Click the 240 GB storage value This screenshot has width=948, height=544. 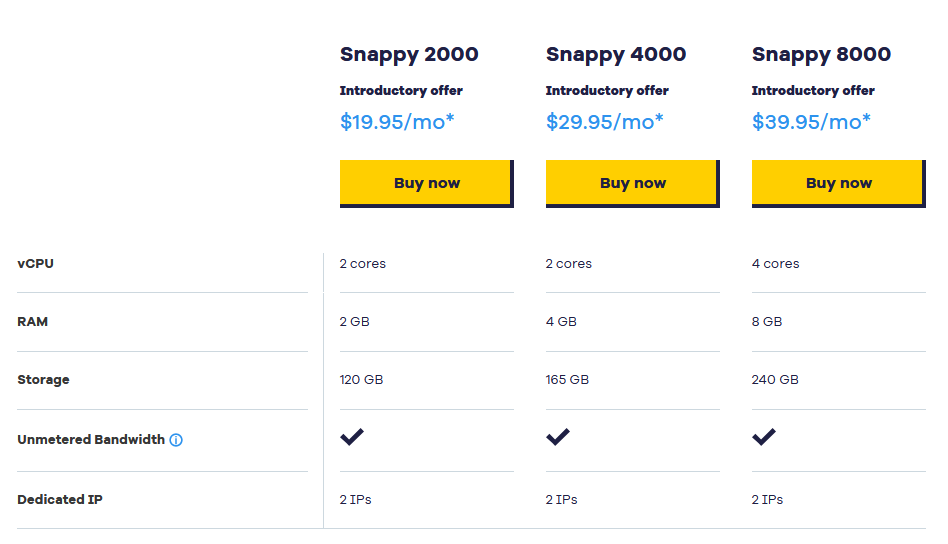click(775, 380)
